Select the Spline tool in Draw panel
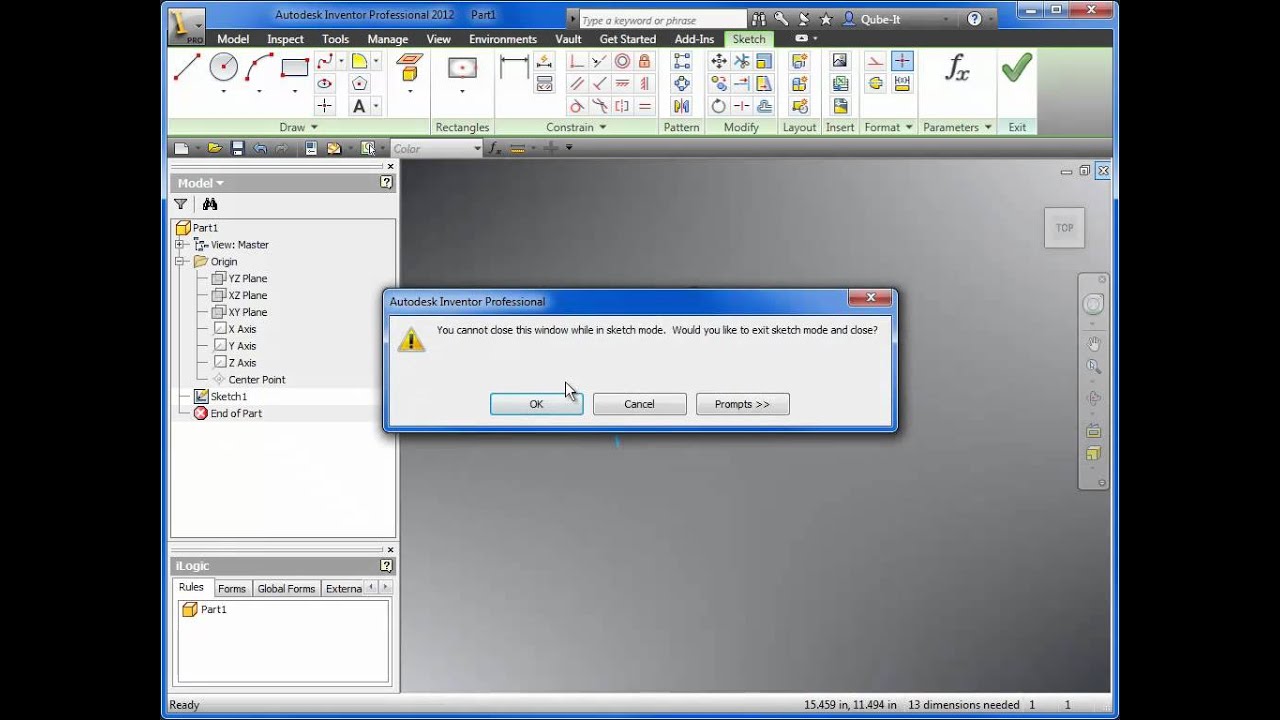 (324, 62)
